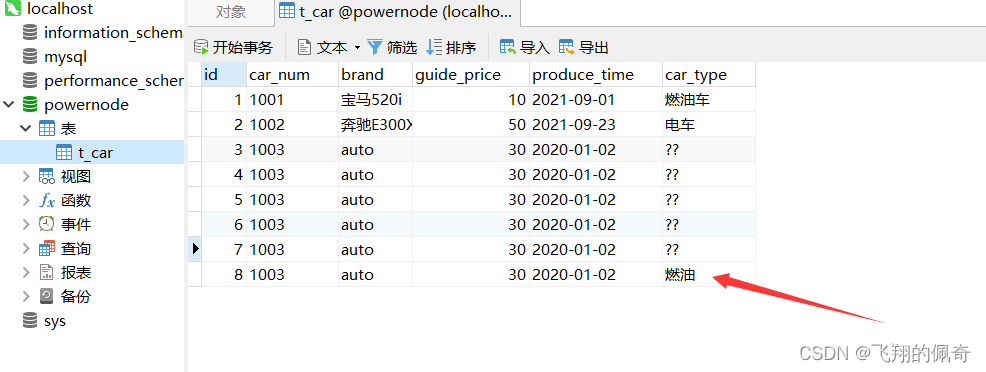
Task: Click the green powernode database icon
Action: tap(30, 104)
